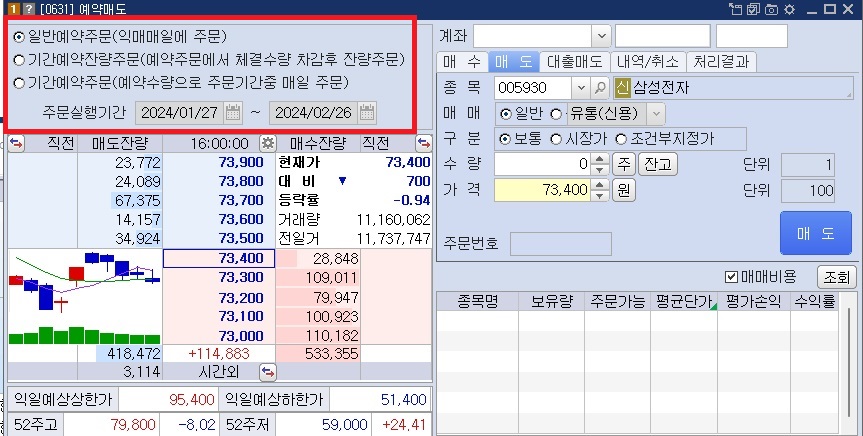863x436 pixels.
Task: Click the 평균단가 column header
Action: pyautogui.click(x=684, y=302)
